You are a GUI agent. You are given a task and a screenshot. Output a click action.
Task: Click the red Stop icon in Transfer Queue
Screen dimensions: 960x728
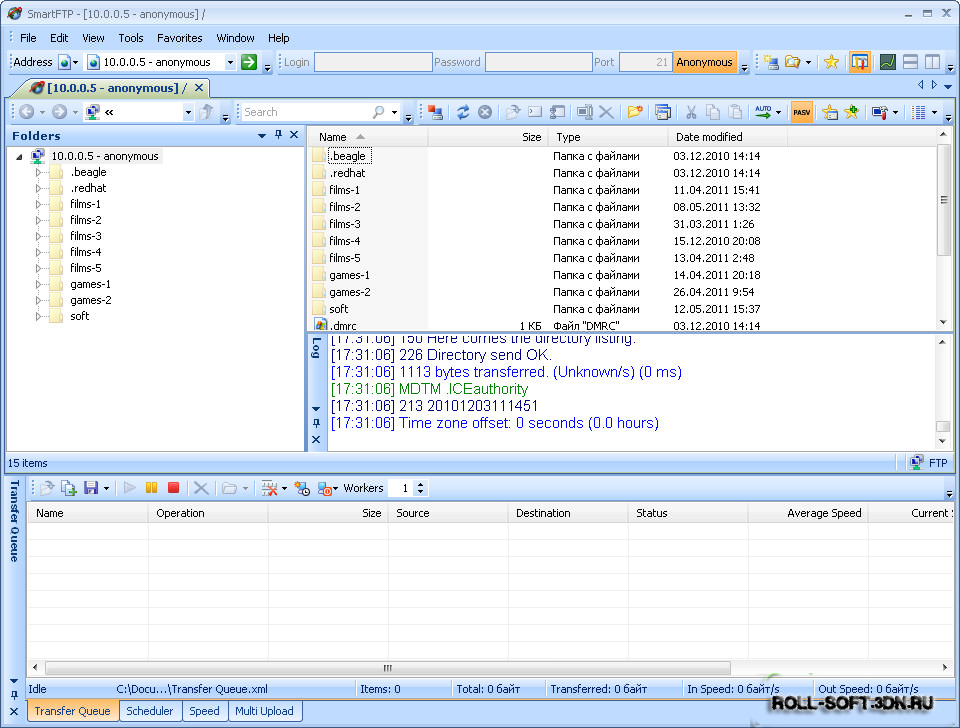(173, 488)
